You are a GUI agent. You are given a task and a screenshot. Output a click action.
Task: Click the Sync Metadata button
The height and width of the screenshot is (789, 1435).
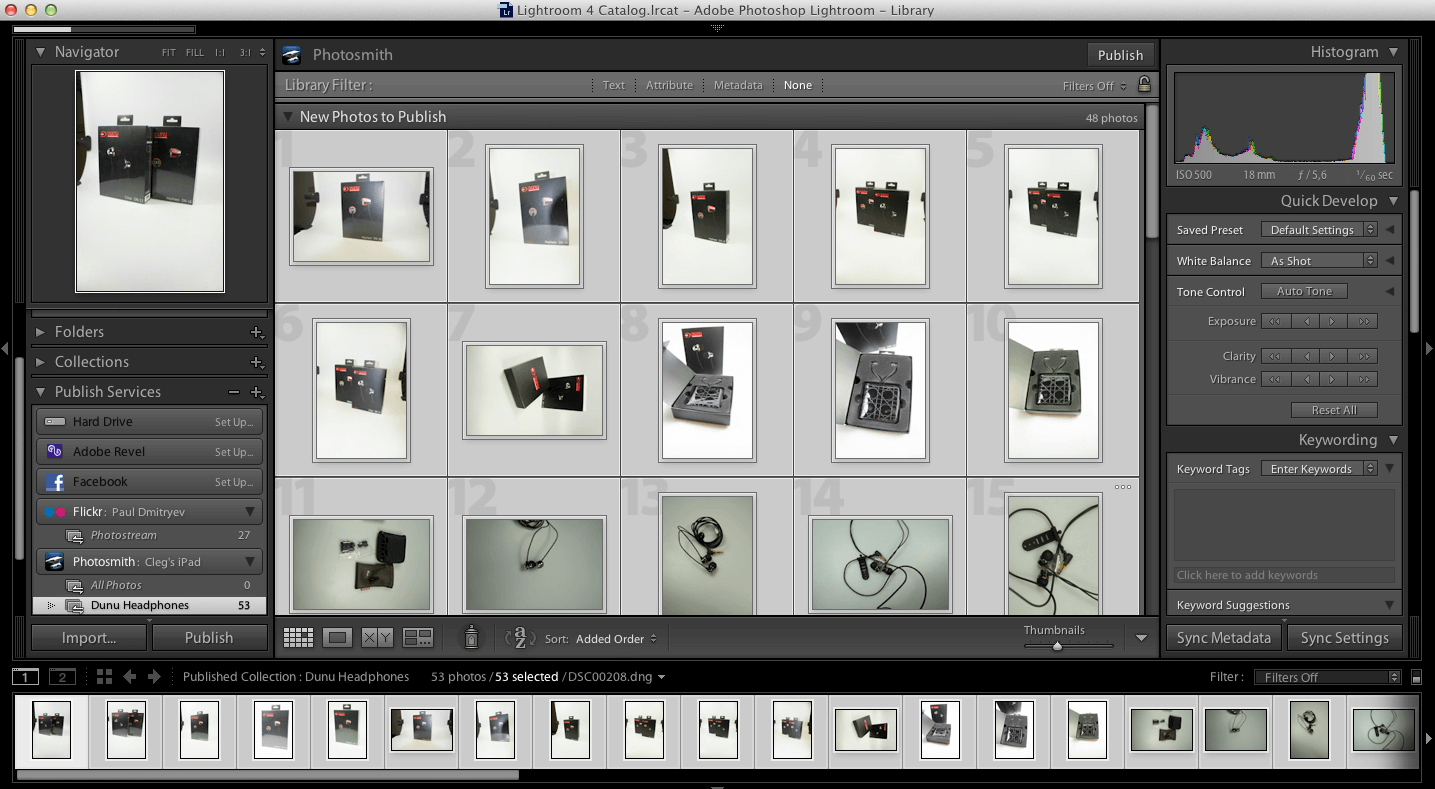[x=1224, y=638]
